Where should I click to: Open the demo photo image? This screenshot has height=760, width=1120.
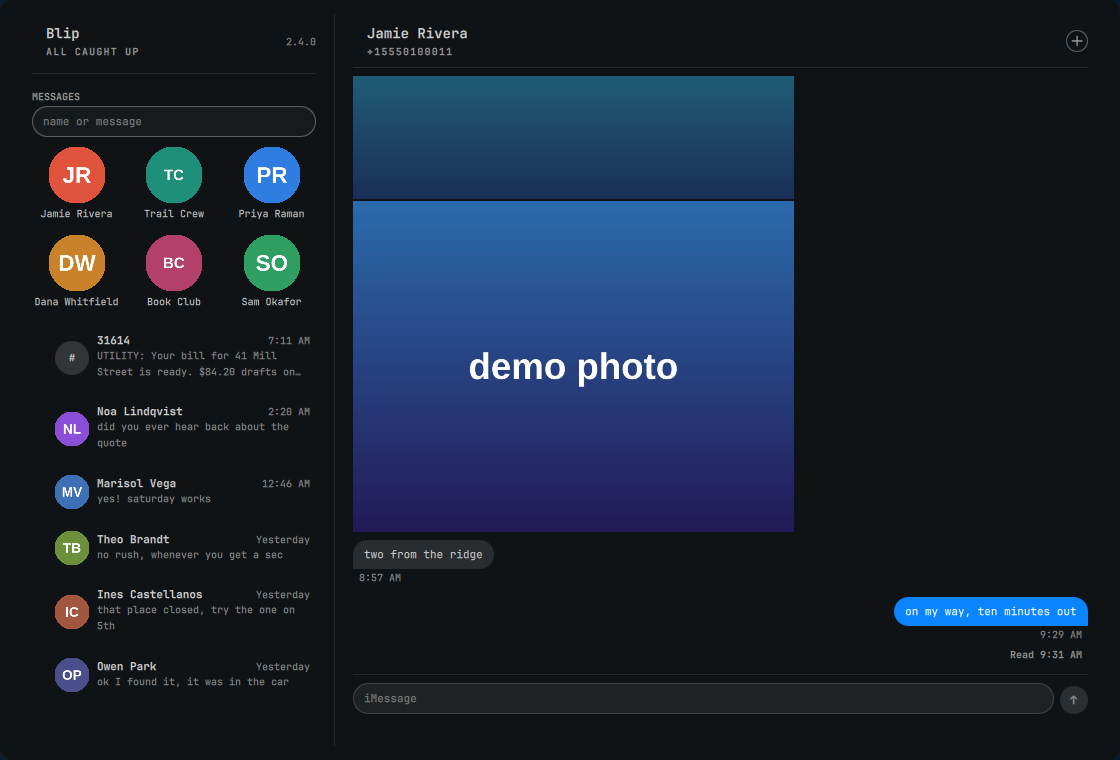[x=573, y=366]
